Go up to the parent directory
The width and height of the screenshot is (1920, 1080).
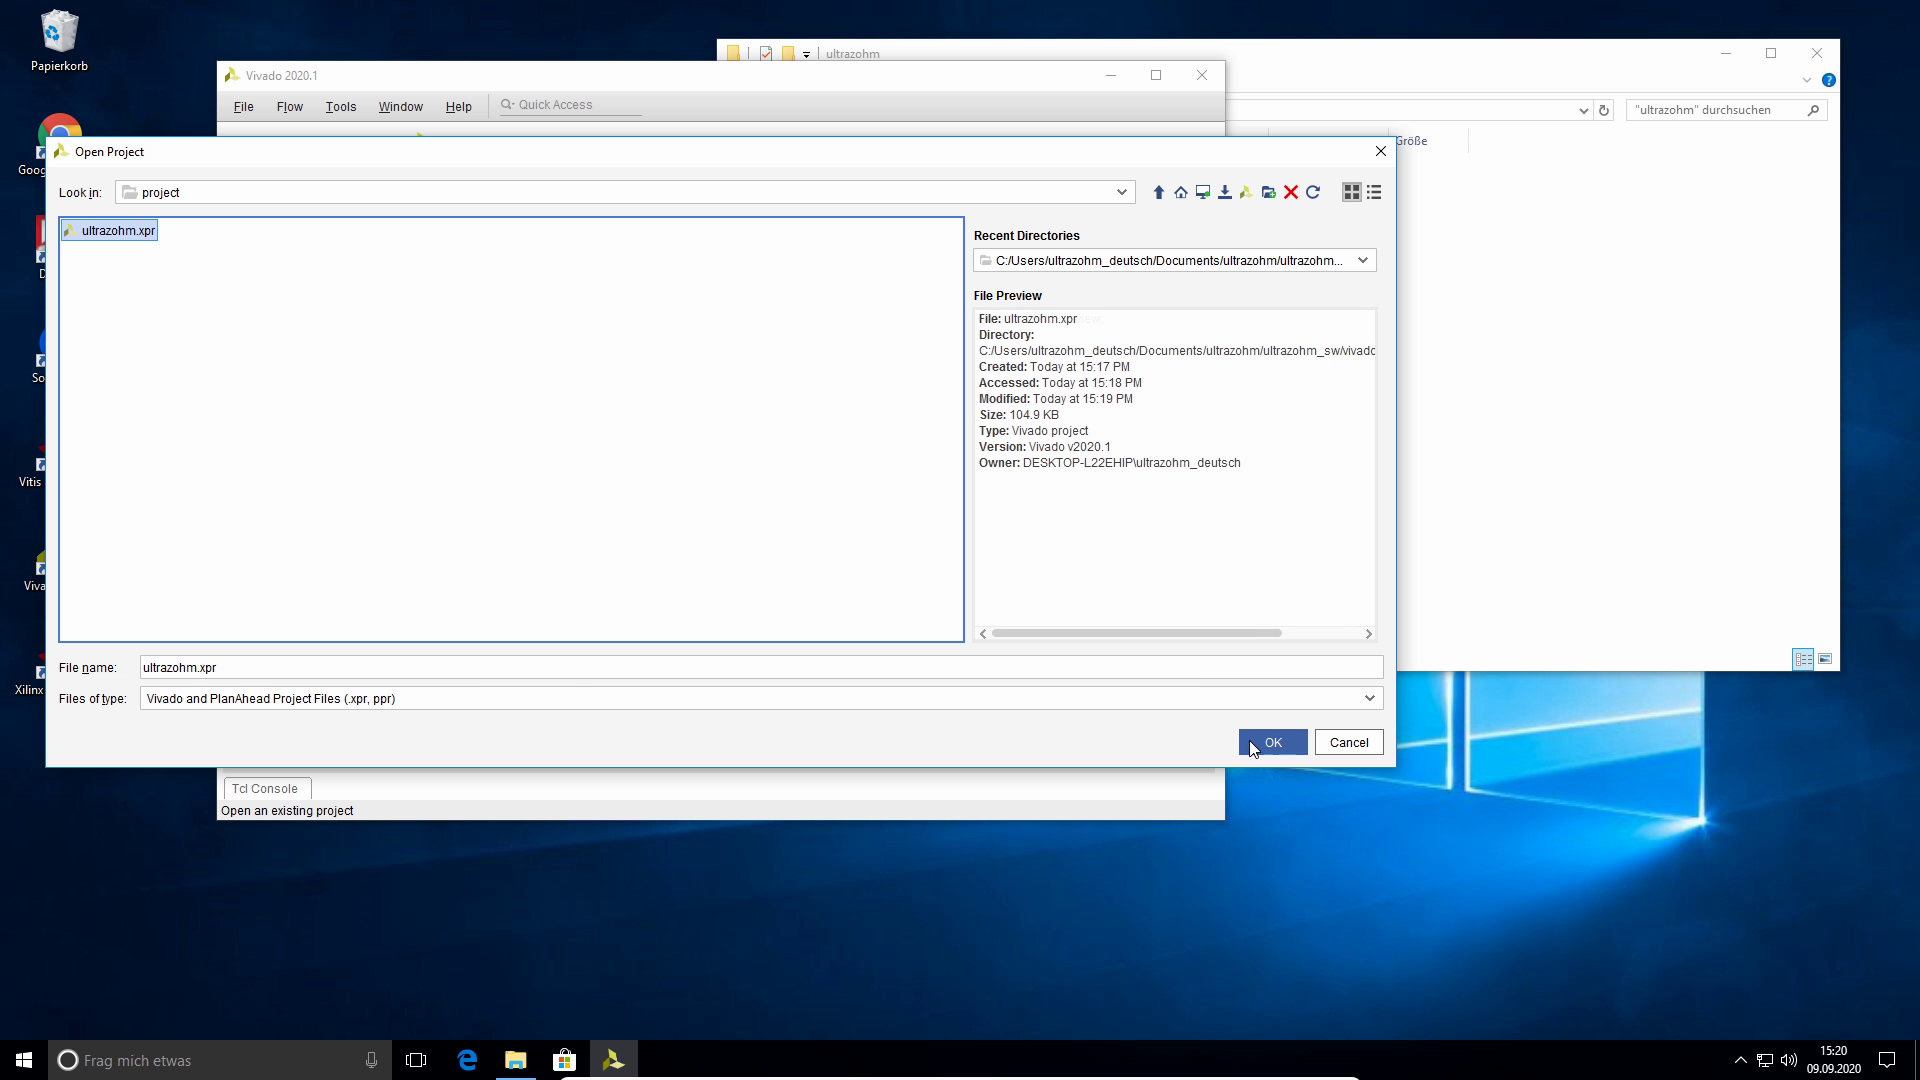click(1158, 192)
